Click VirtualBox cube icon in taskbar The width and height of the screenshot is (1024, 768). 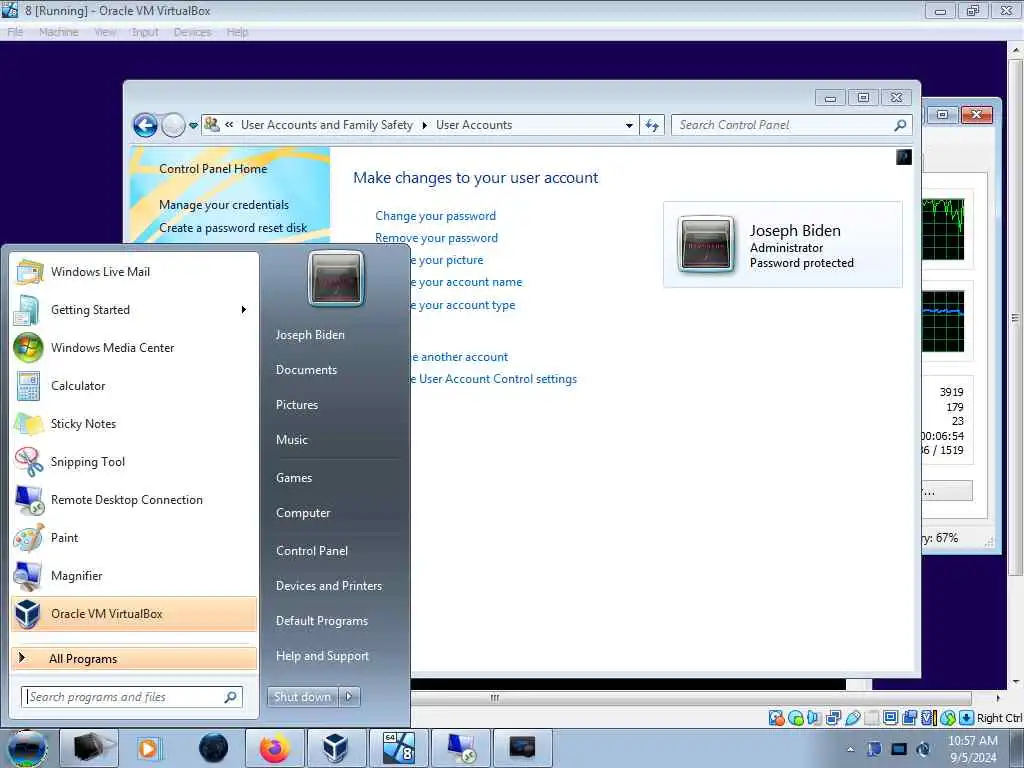tap(335, 748)
